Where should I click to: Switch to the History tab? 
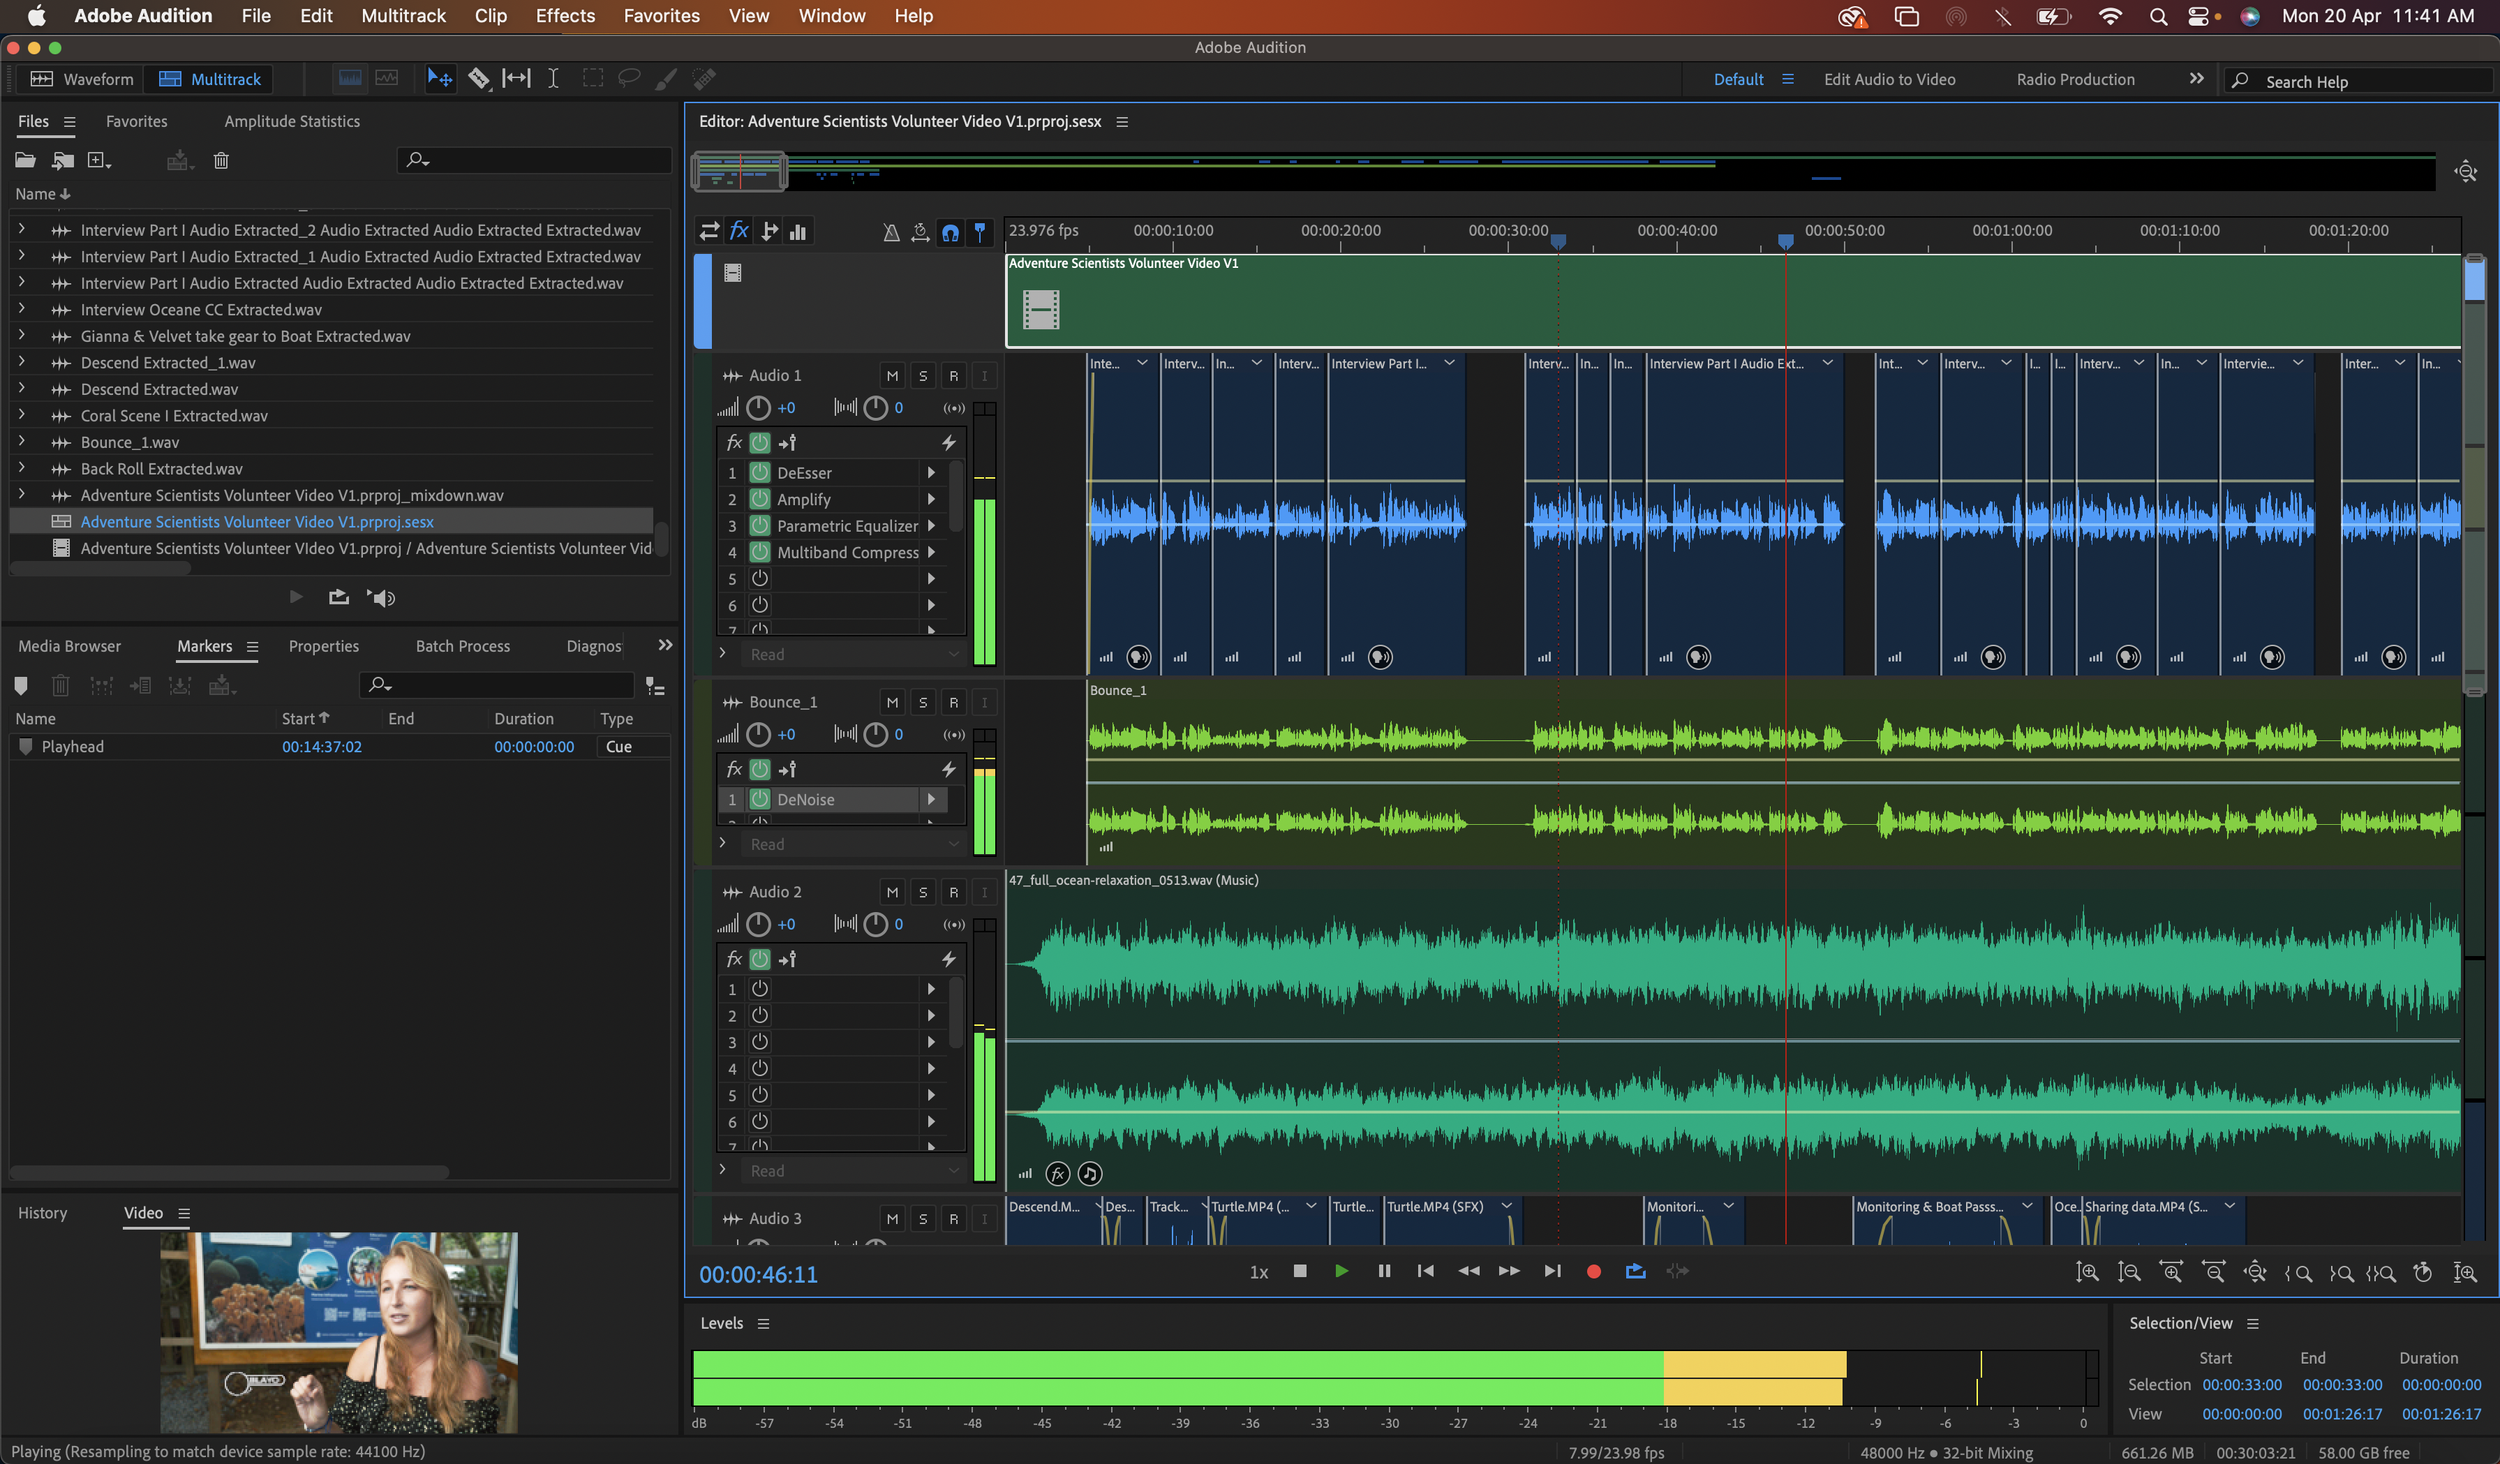42,1213
